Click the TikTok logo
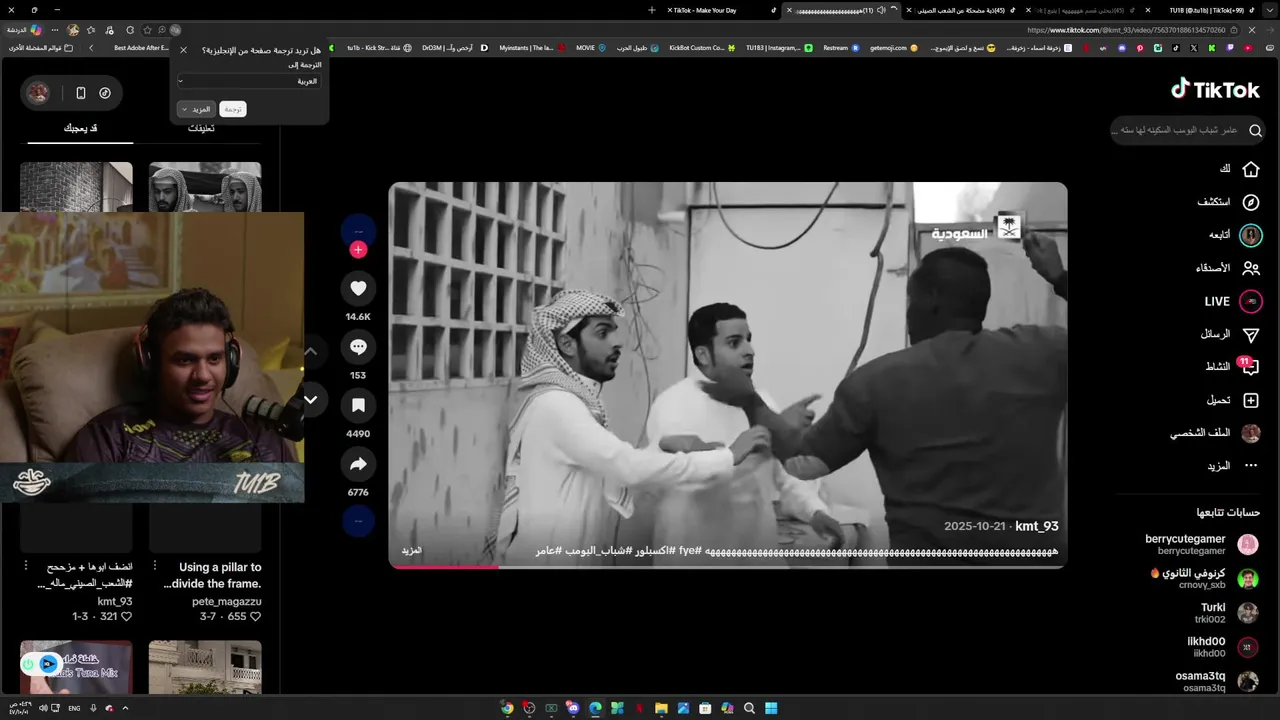The height and width of the screenshot is (720, 1280). click(x=1215, y=90)
